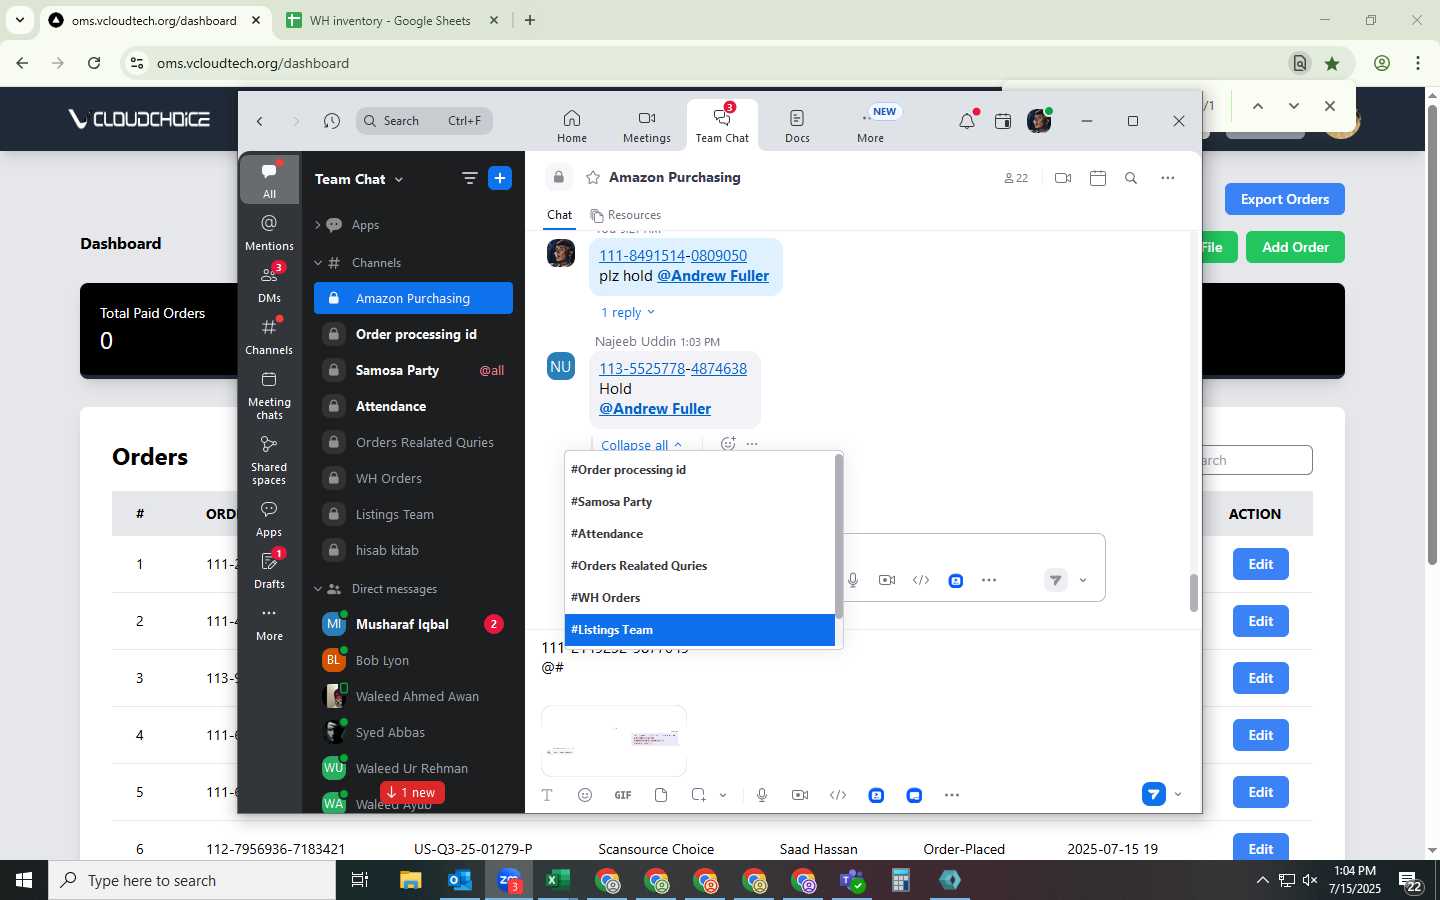Show hidden icons in Windows system tray

tap(1262, 880)
